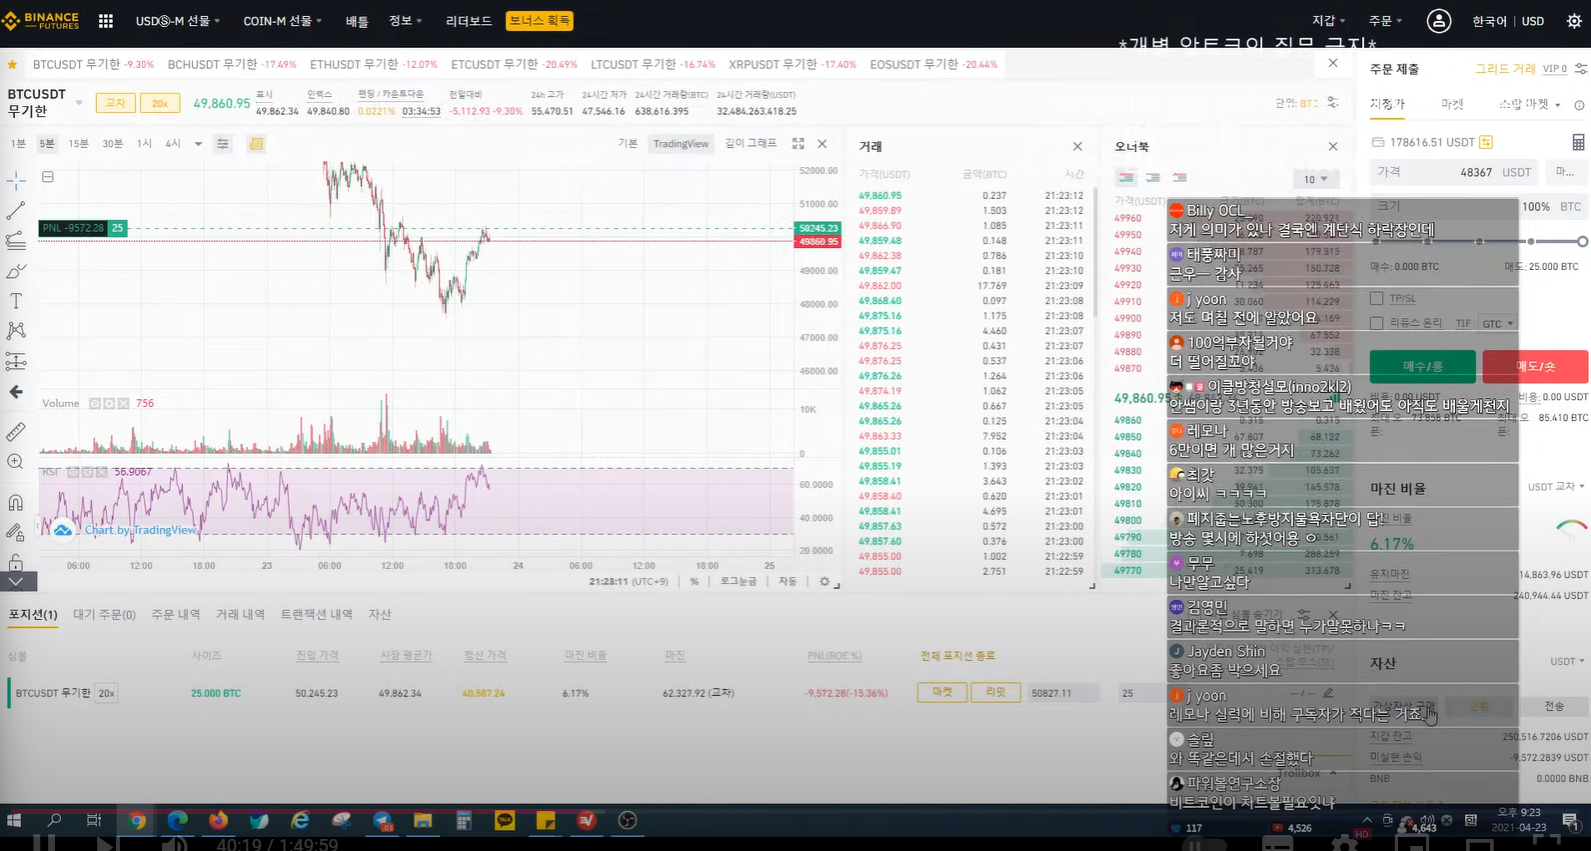This screenshot has width=1591, height=851.
Task: Open USDⓈ-M futures dropdown
Action: (x=178, y=21)
